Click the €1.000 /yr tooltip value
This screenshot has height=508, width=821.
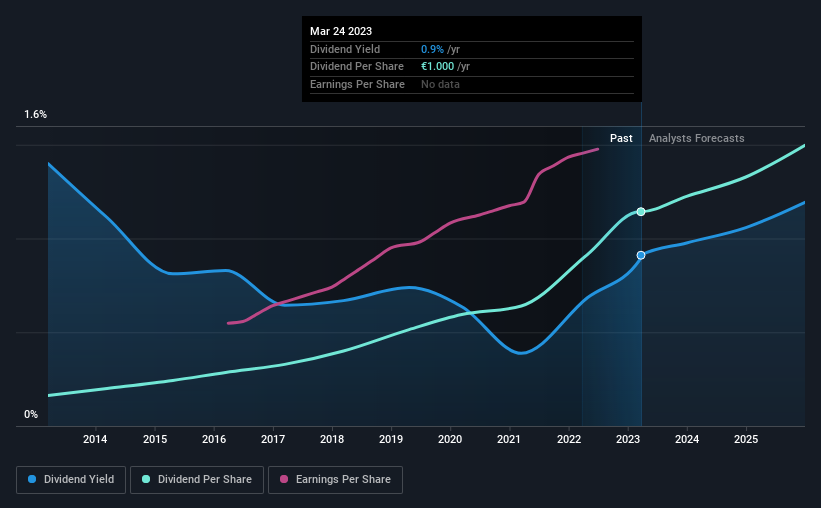point(446,67)
